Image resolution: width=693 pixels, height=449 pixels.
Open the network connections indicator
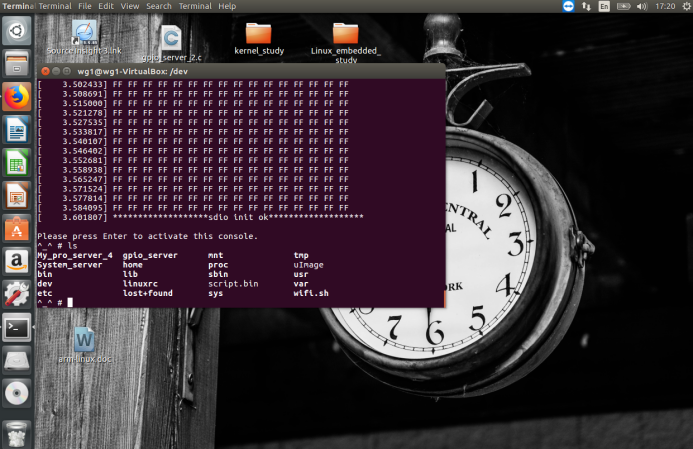(x=586, y=6)
